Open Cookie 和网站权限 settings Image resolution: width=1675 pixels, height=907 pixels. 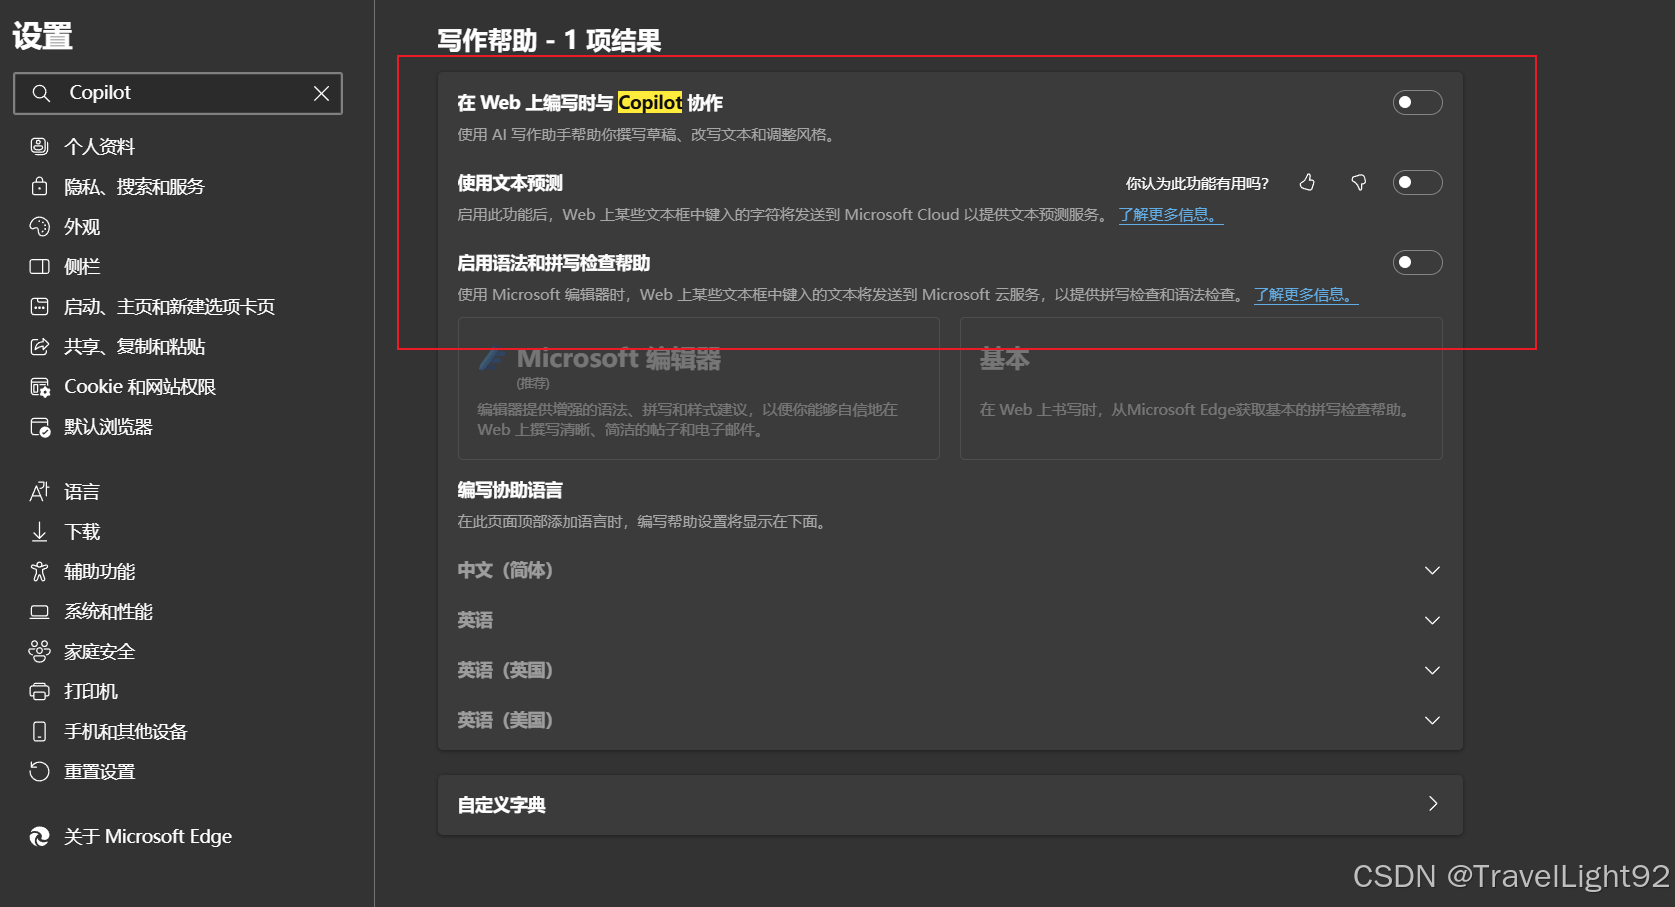(140, 386)
